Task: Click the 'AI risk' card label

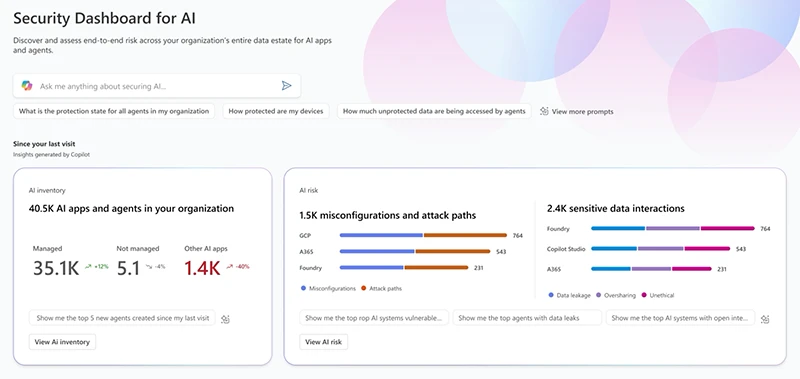Action: click(309, 190)
